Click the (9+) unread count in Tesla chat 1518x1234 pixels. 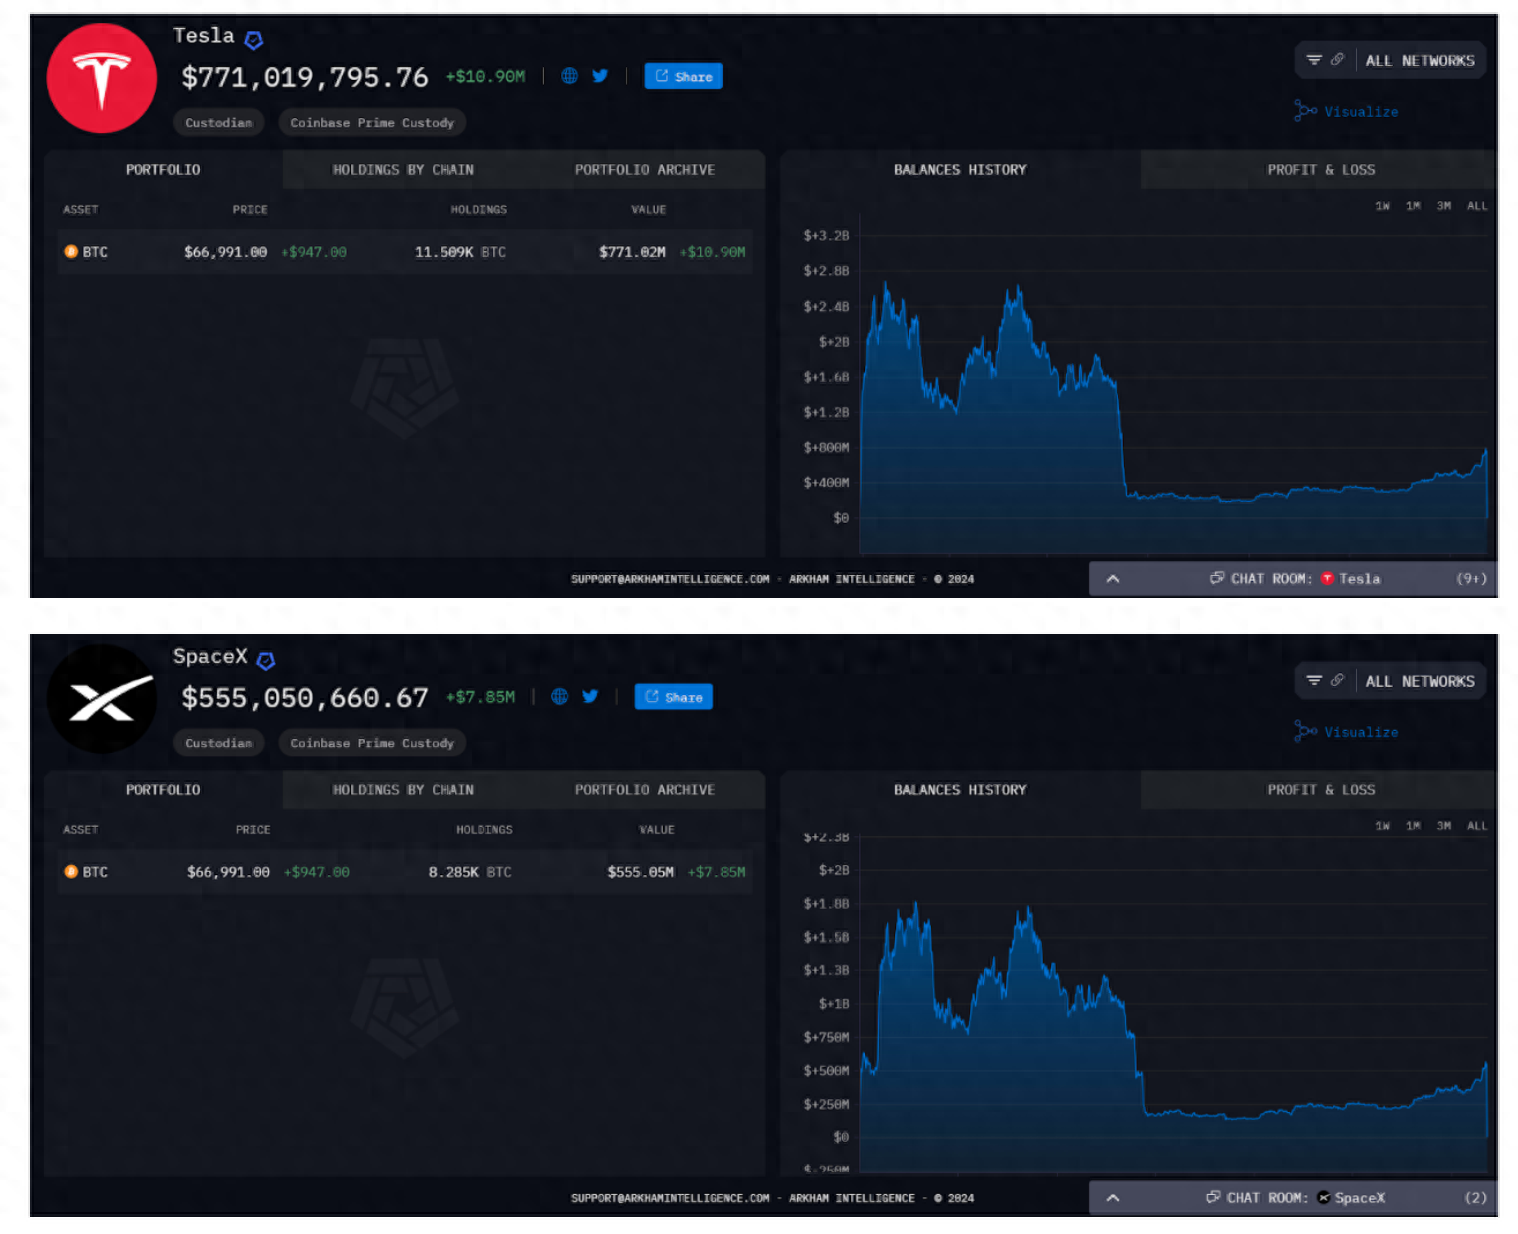click(1471, 579)
